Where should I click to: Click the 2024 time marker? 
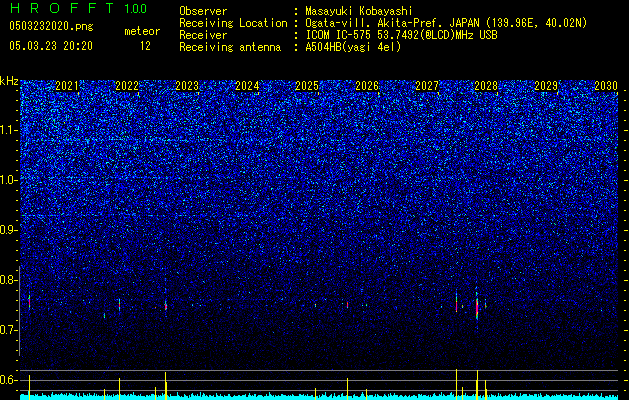[247, 86]
